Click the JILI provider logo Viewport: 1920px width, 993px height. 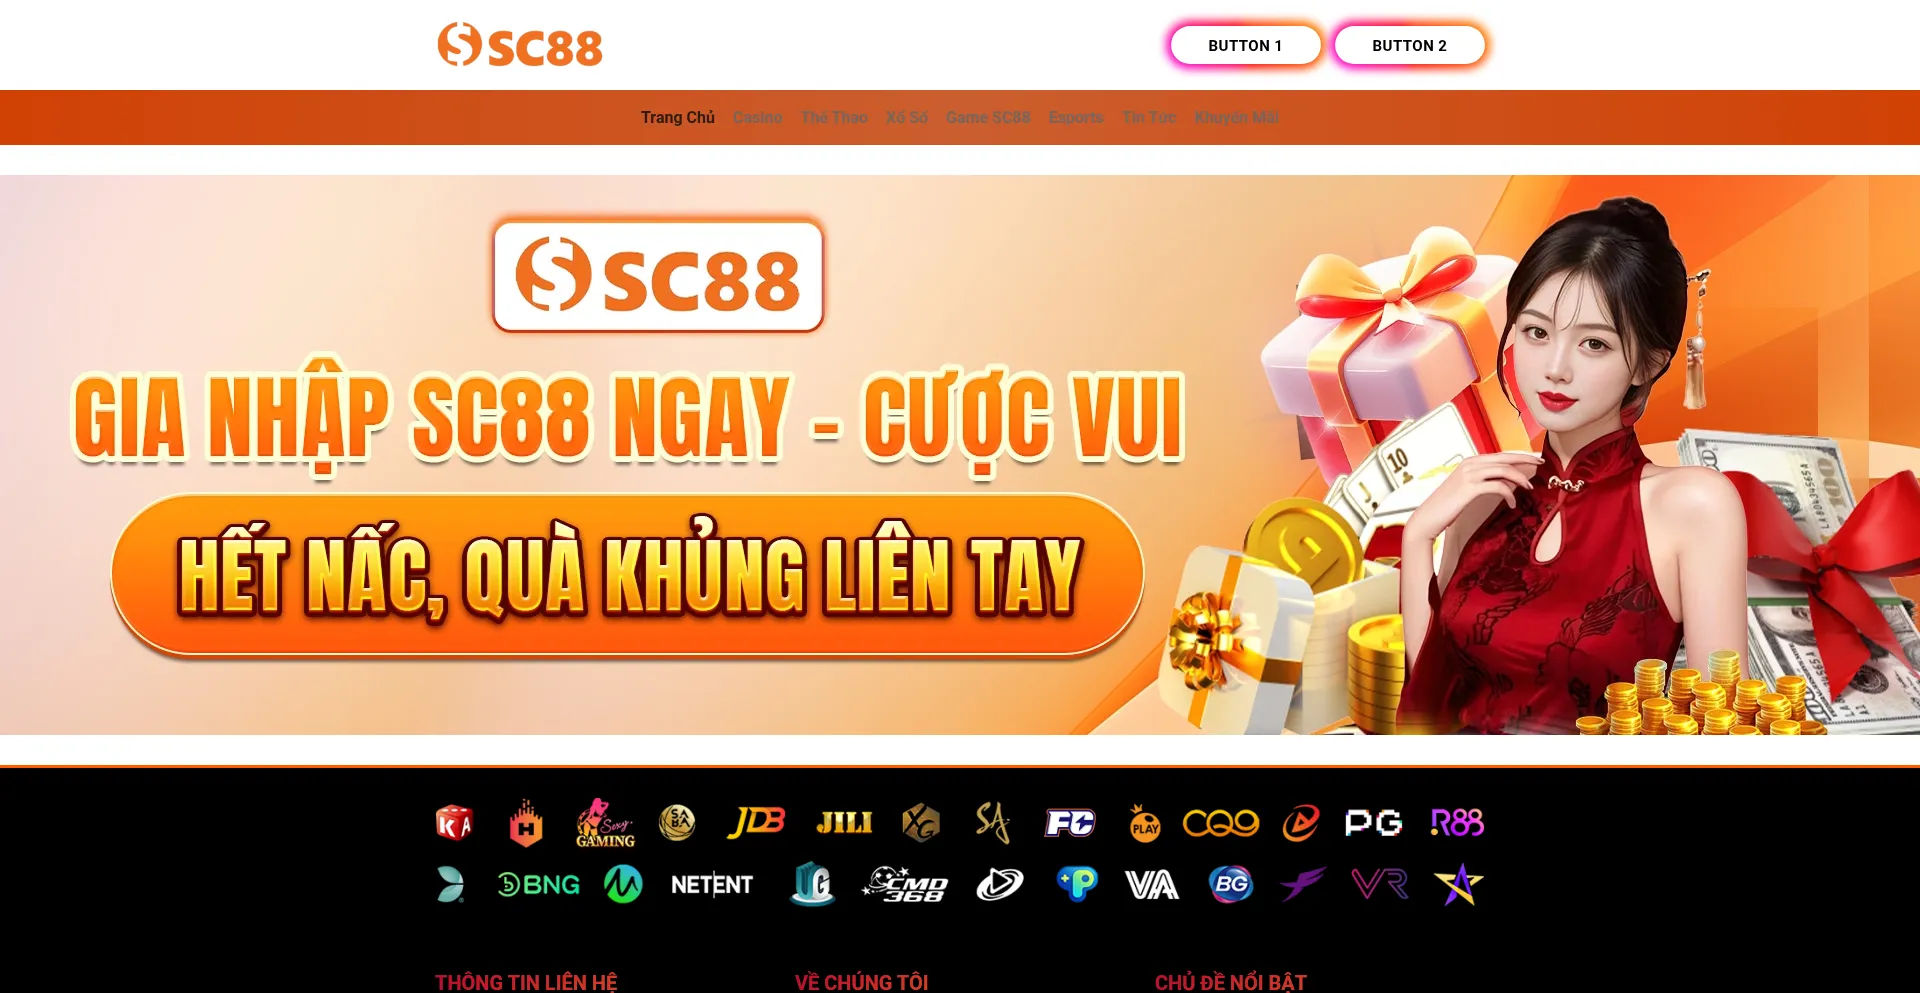844,823
